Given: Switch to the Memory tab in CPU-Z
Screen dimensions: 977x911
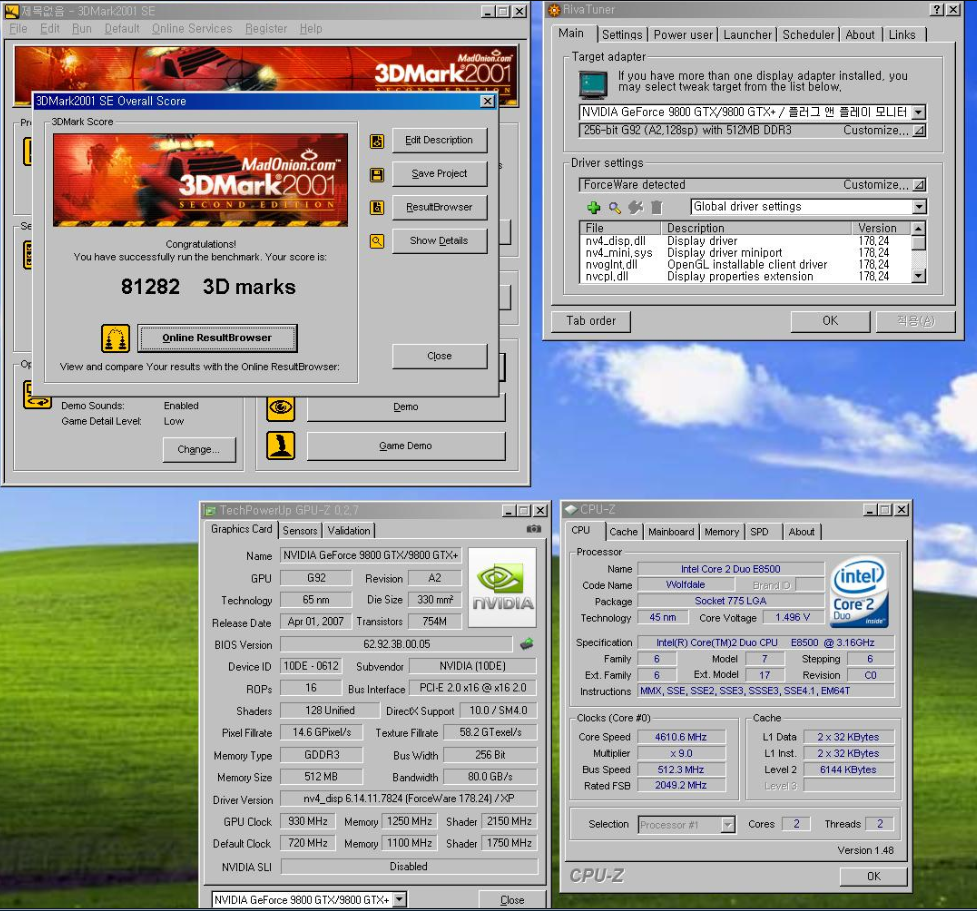Looking at the screenshot, I should click(722, 532).
